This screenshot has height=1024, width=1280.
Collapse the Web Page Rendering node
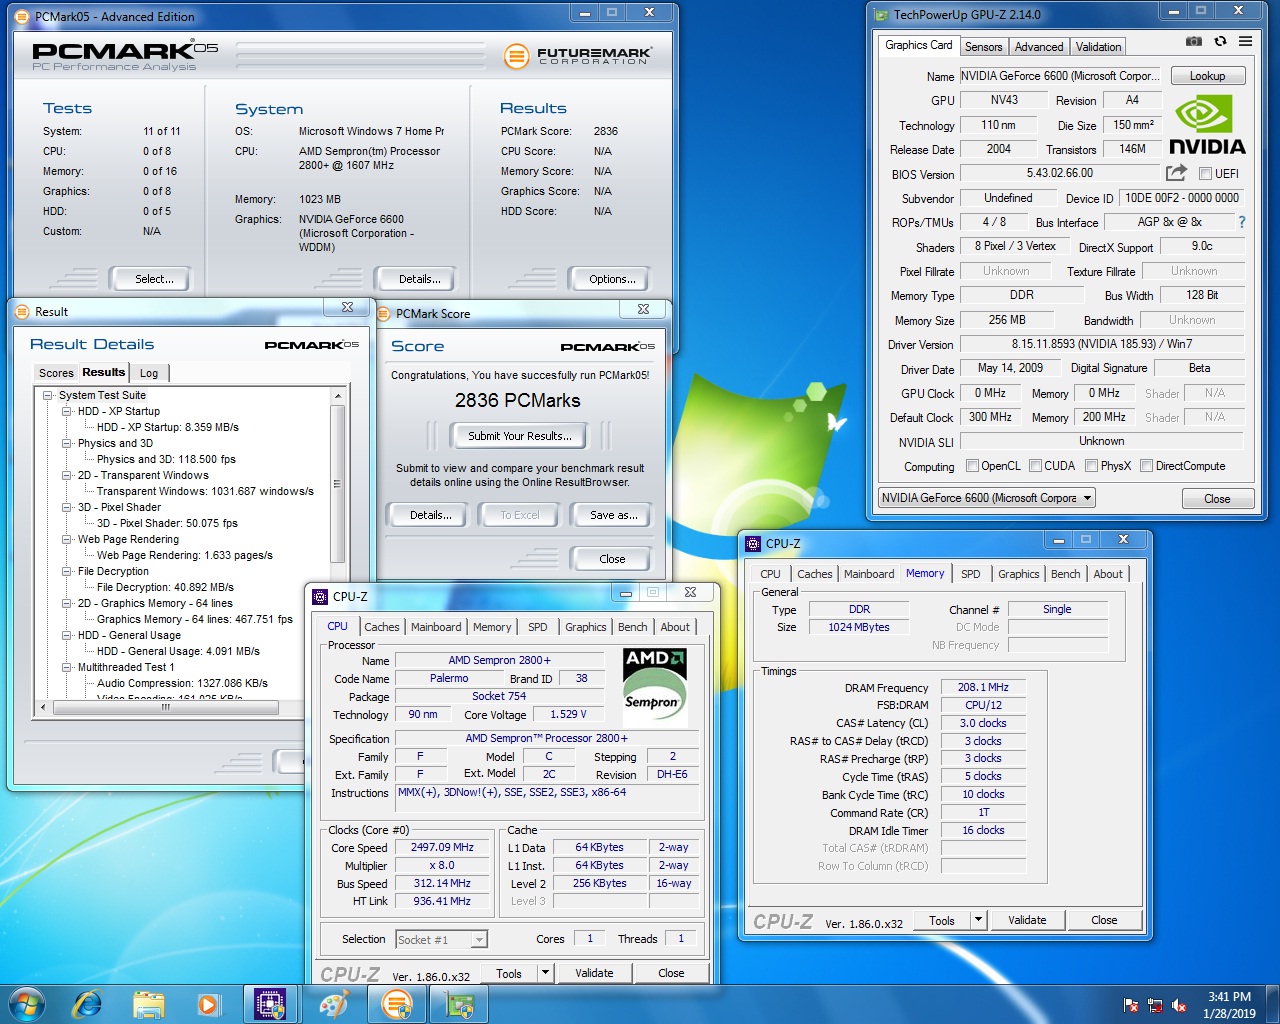click(67, 539)
